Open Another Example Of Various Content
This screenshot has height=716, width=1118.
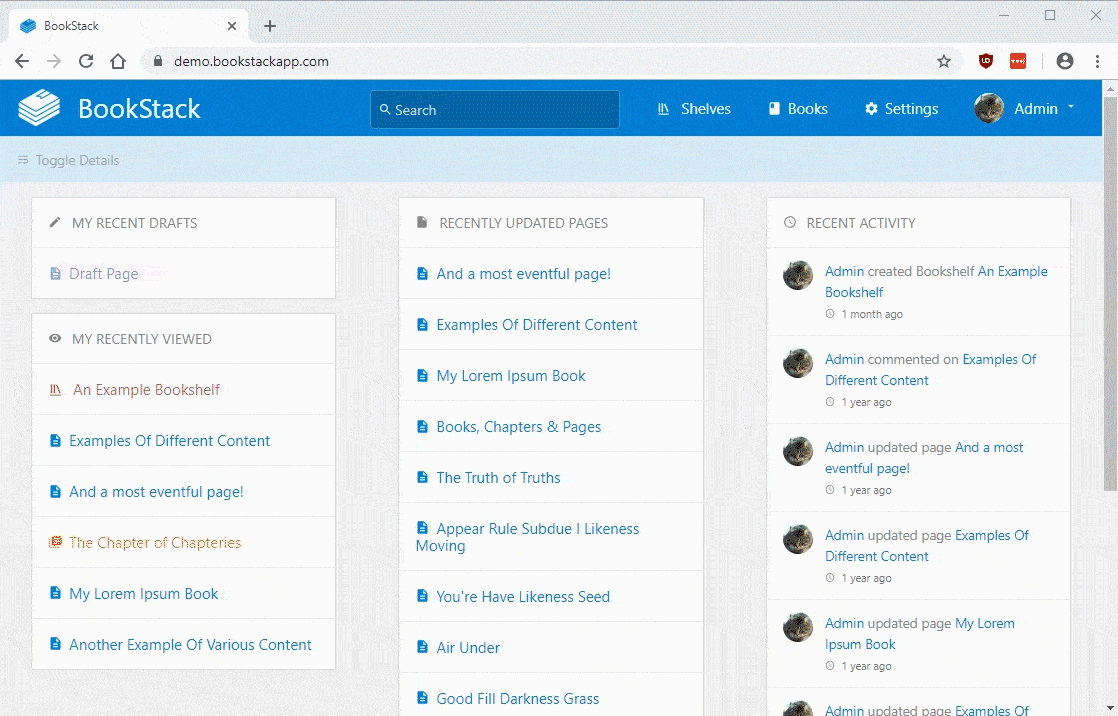pos(190,645)
